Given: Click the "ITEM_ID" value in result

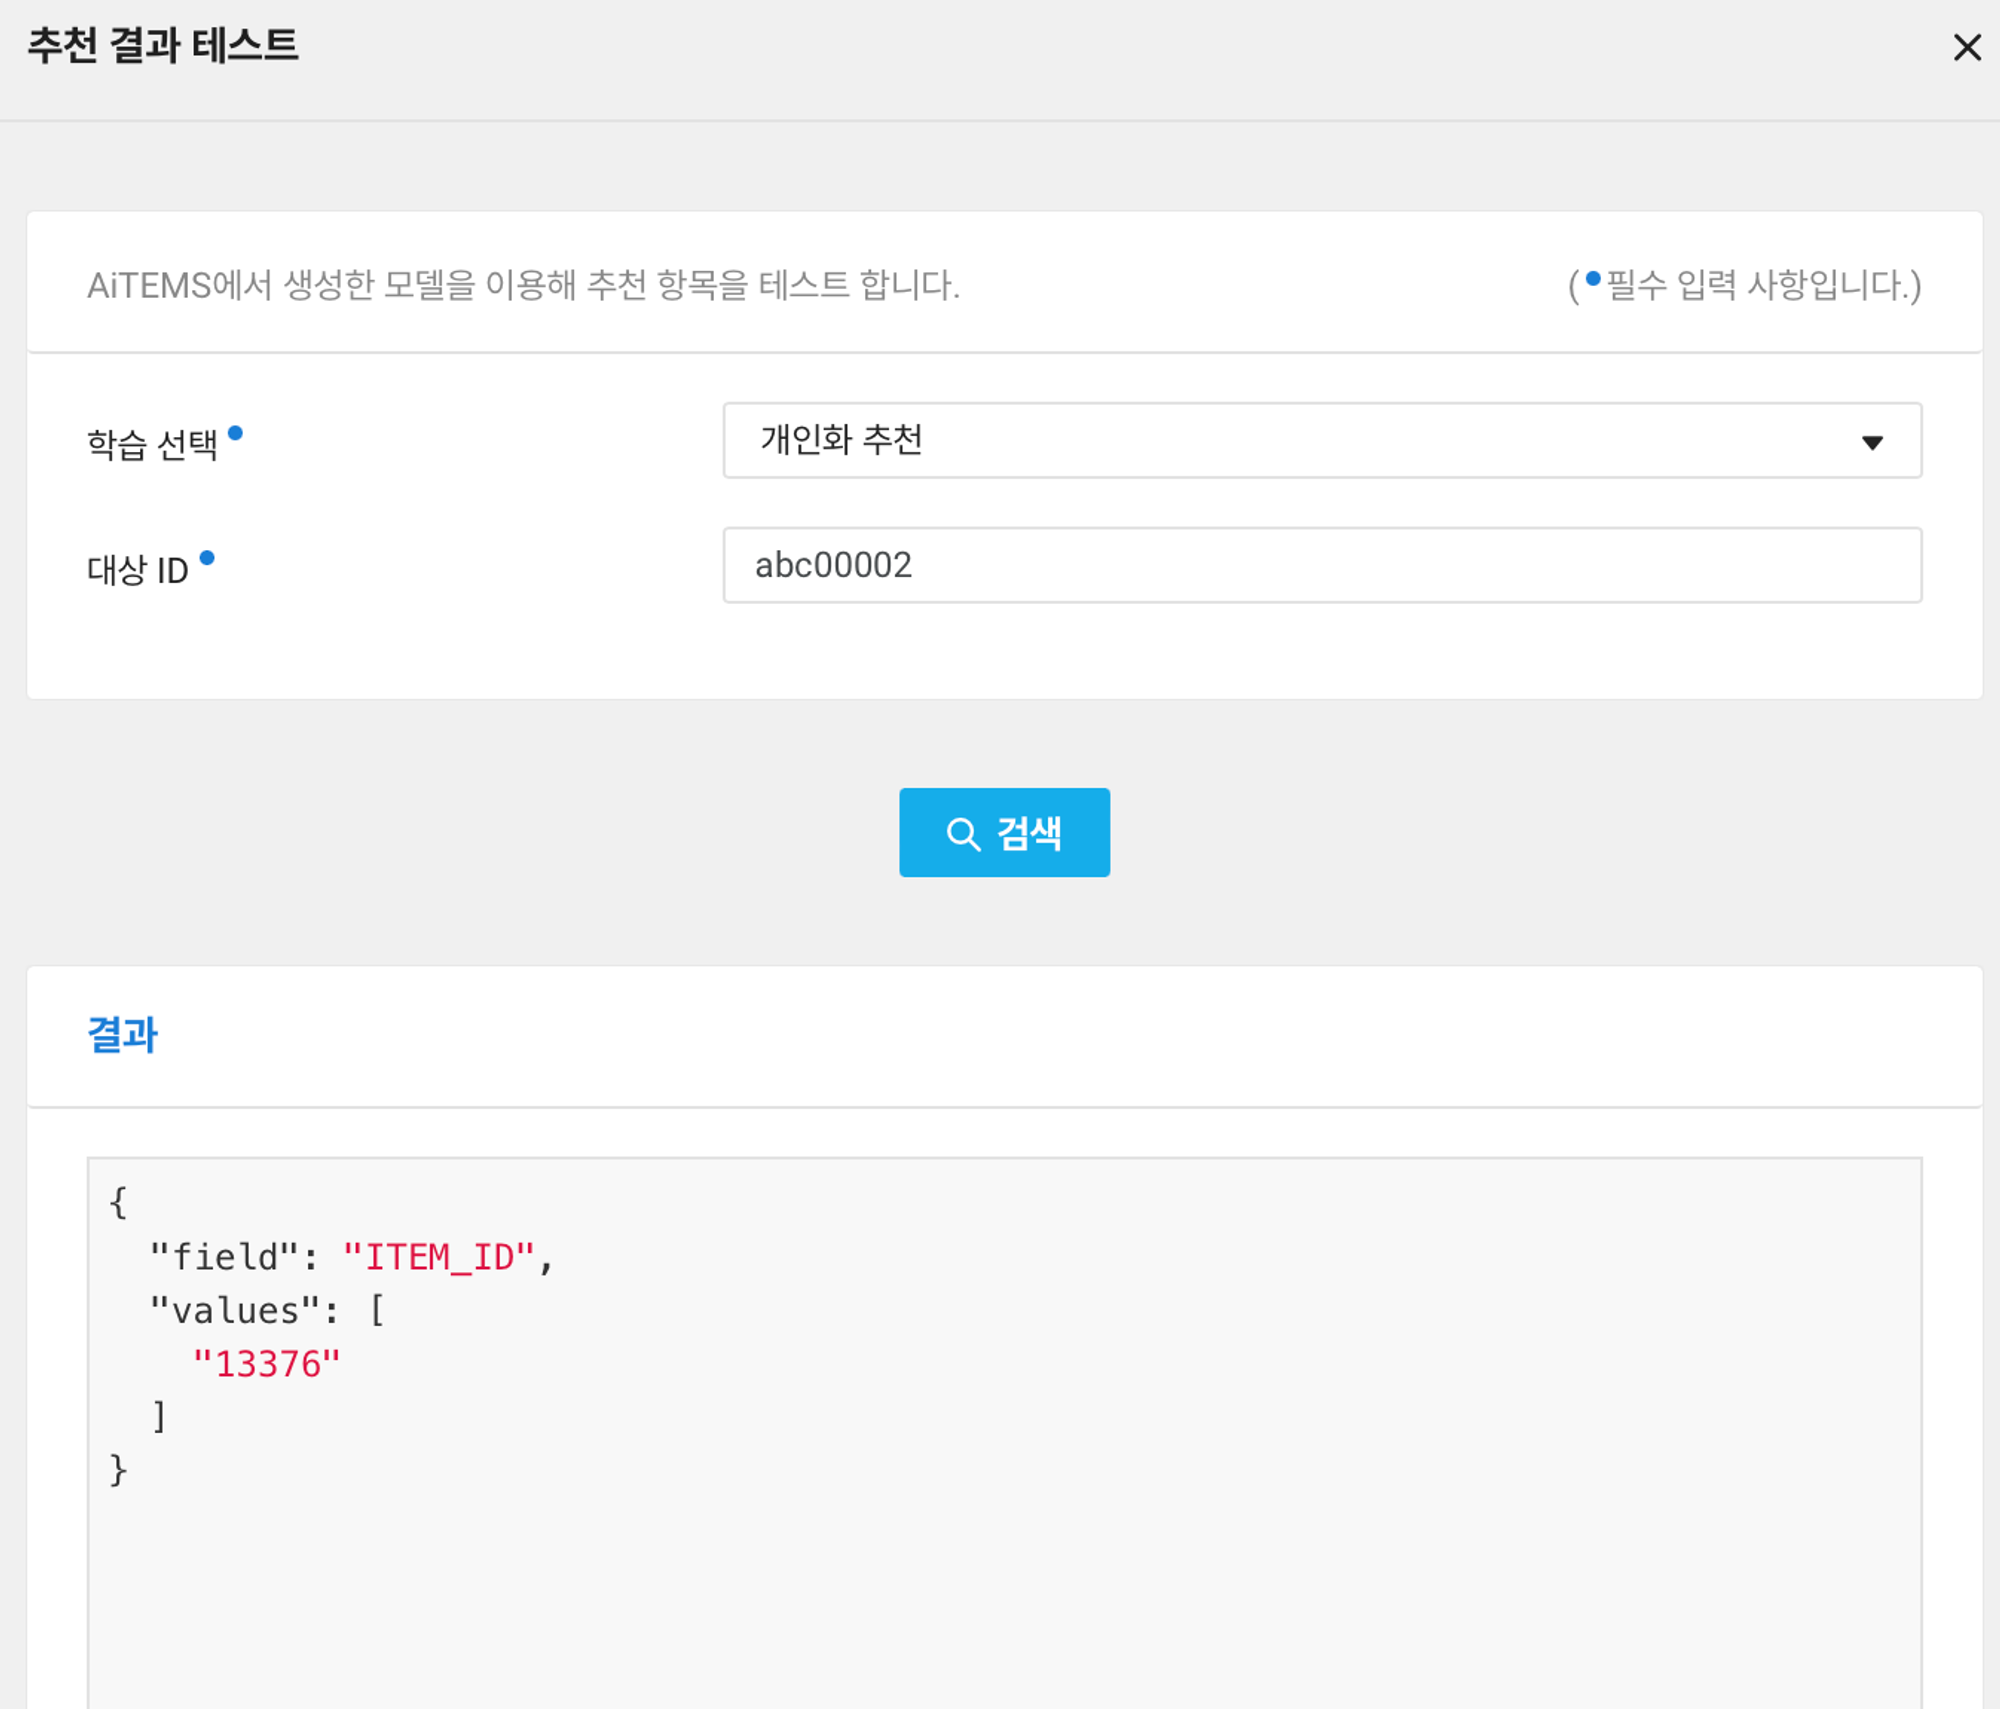Looking at the screenshot, I should click(x=438, y=1257).
